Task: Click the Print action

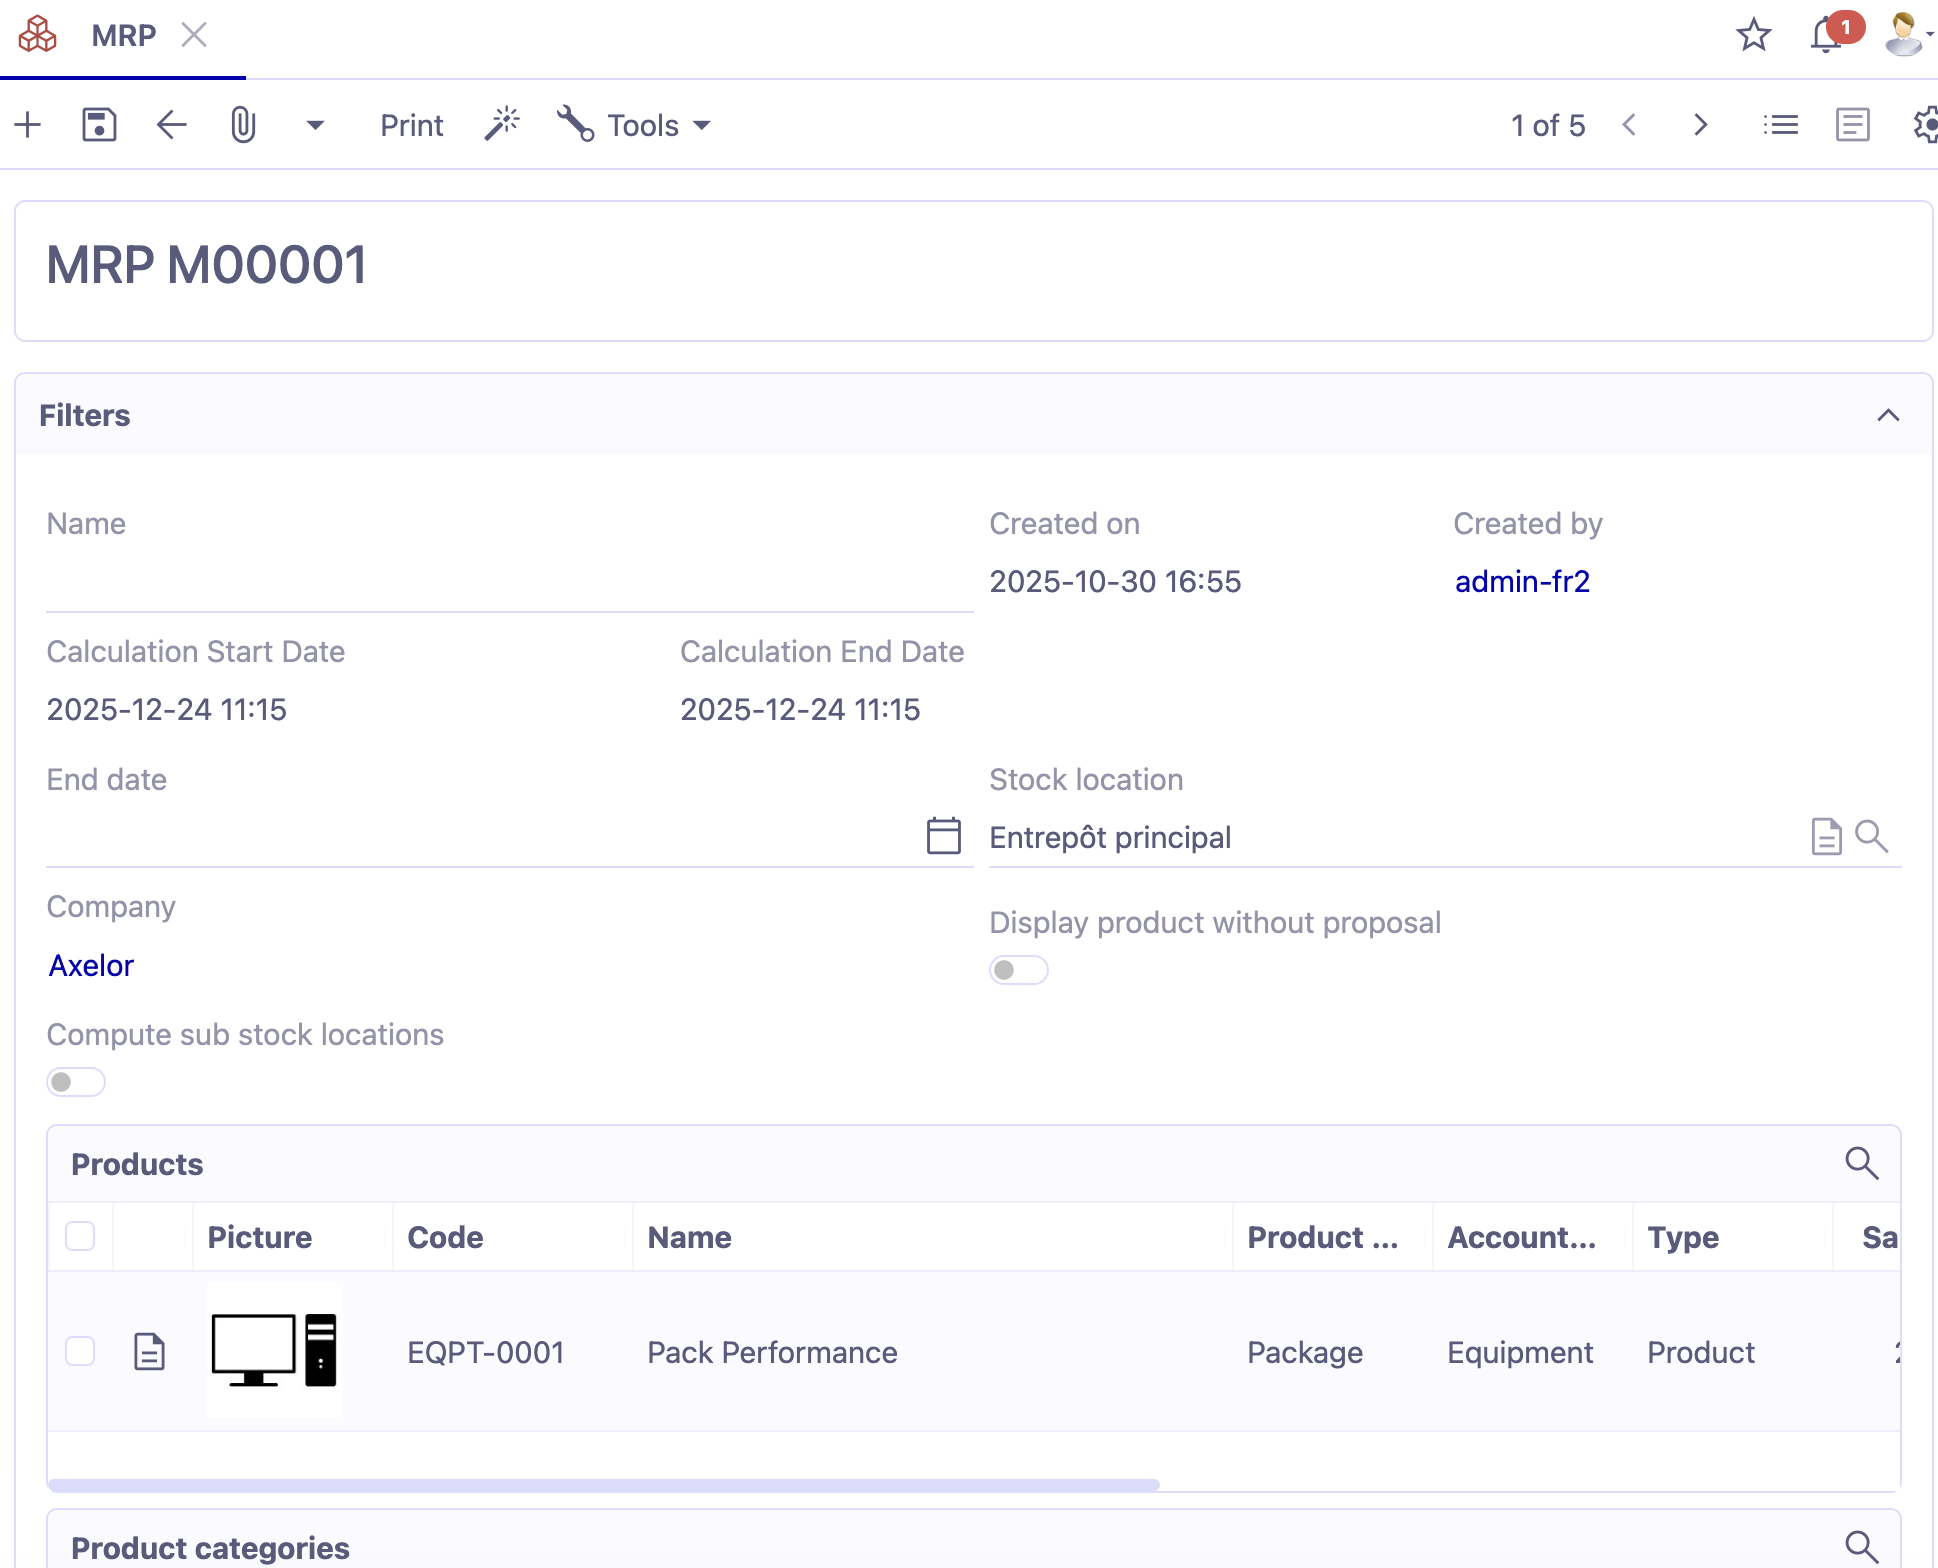Action: coord(410,124)
